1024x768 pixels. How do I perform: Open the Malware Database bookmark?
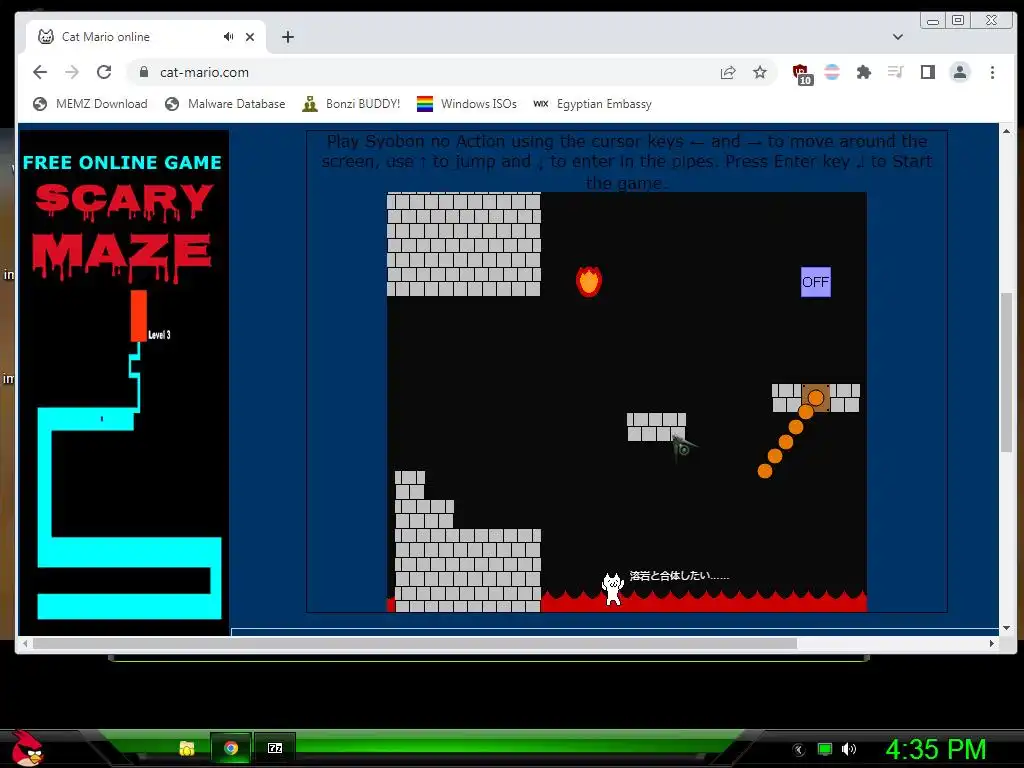225,104
